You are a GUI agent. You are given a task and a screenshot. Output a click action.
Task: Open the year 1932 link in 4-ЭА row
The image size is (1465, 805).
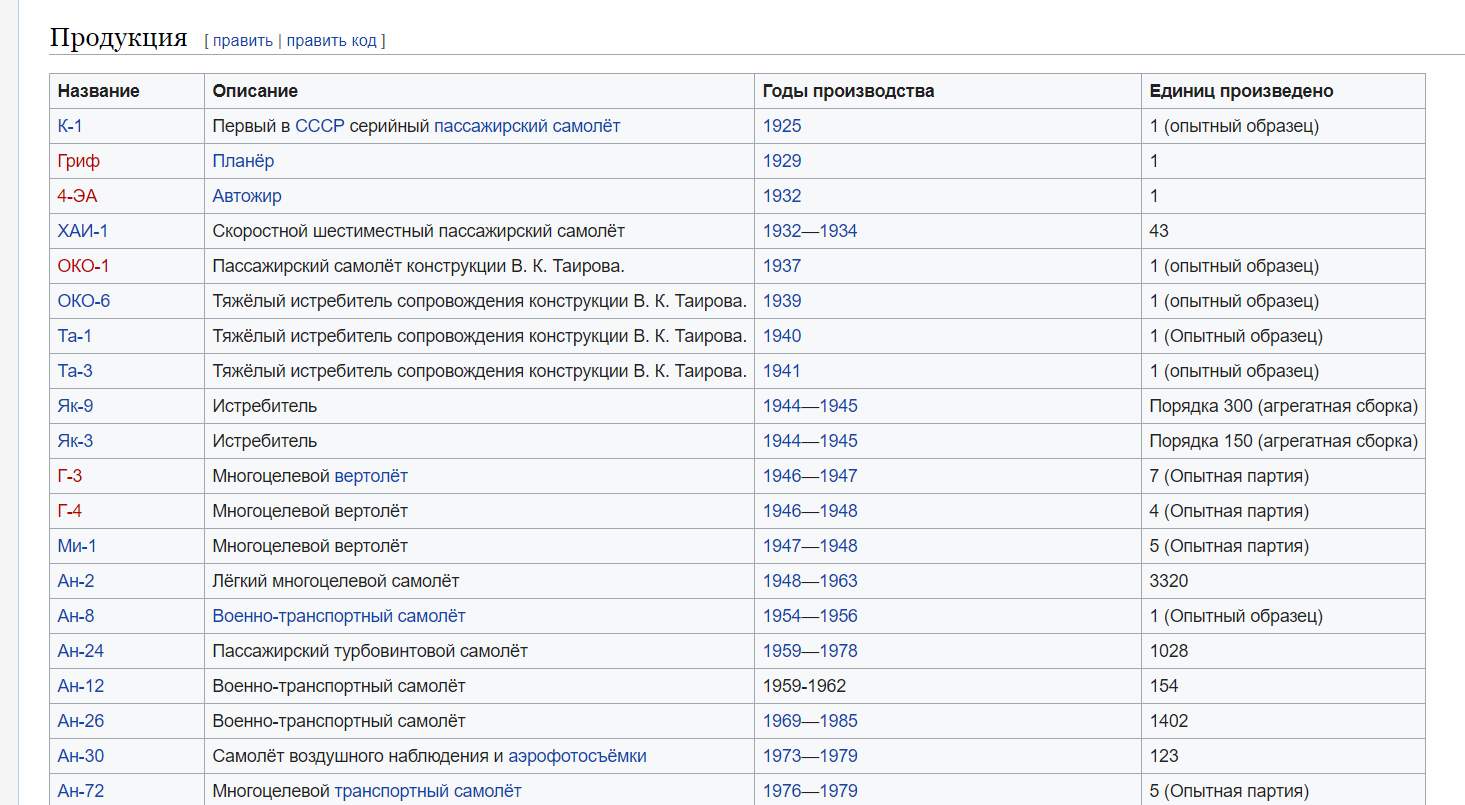coord(782,196)
